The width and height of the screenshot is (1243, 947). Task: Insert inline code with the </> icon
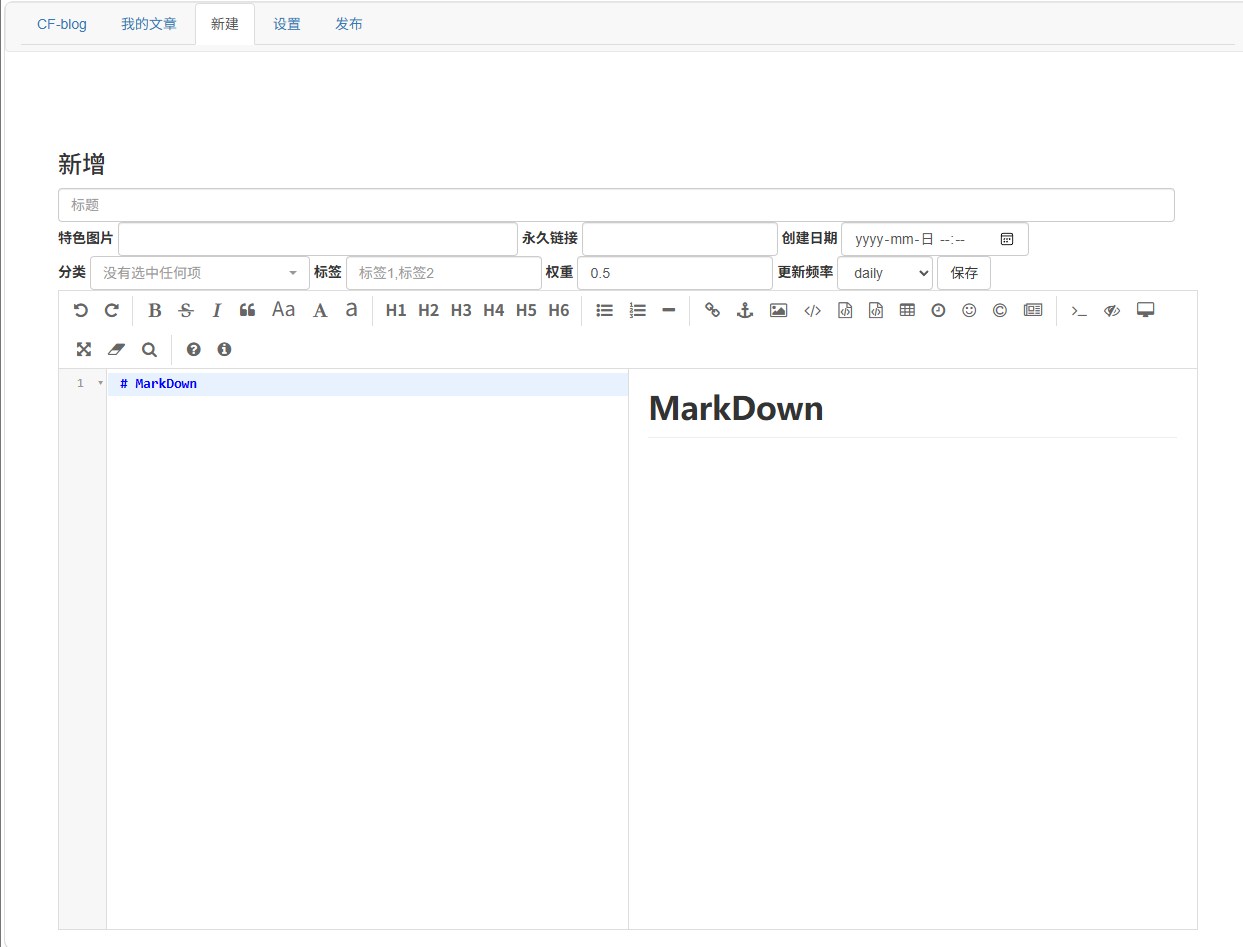click(812, 310)
